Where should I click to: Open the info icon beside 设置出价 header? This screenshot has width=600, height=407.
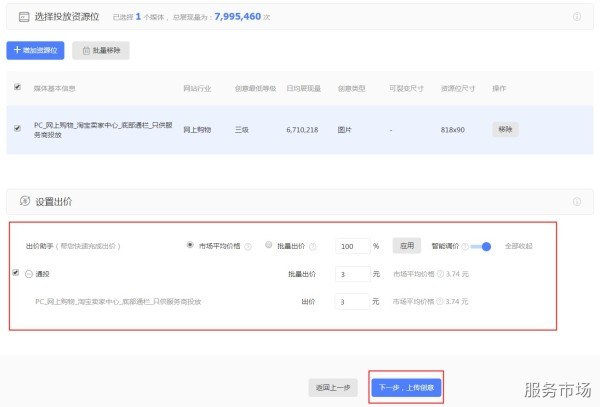577,202
